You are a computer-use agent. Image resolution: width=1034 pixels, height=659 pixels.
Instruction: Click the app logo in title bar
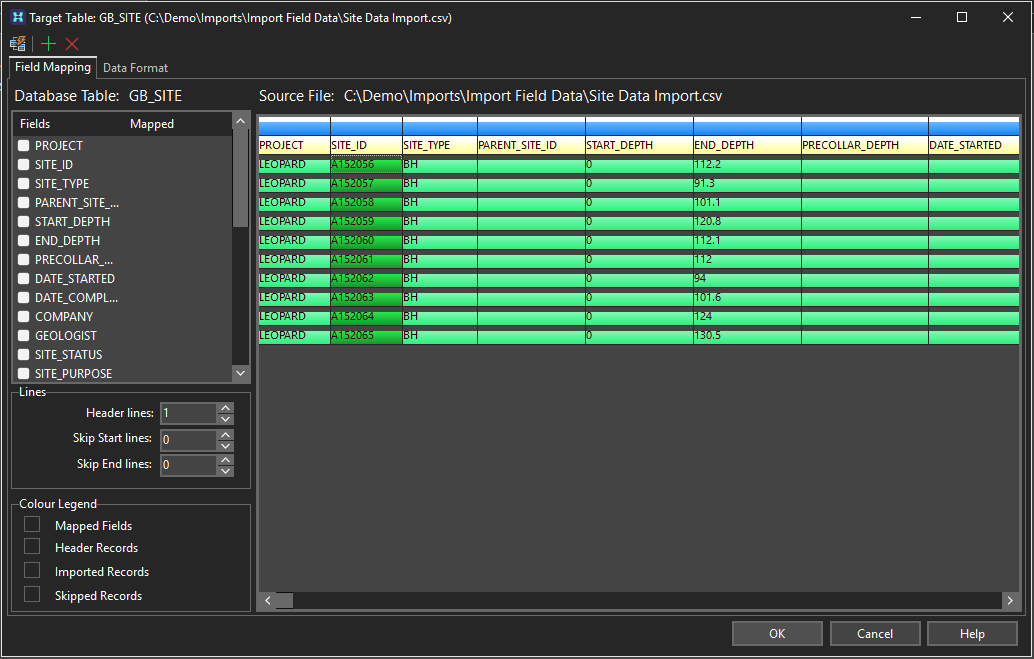16,17
